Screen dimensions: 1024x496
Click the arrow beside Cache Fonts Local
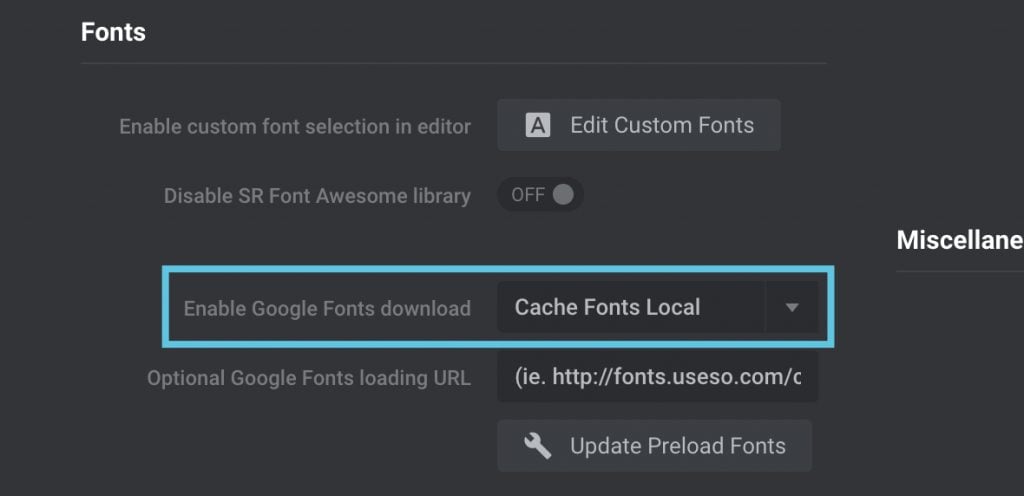coord(792,307)
